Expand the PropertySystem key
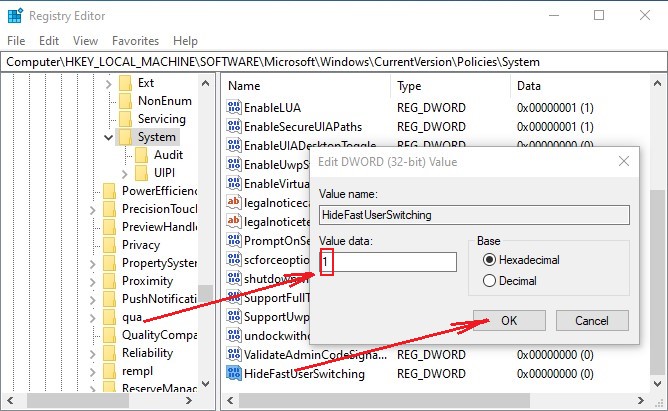The height and width of the screenshot is (411, 668). click(x=92, y=264)
